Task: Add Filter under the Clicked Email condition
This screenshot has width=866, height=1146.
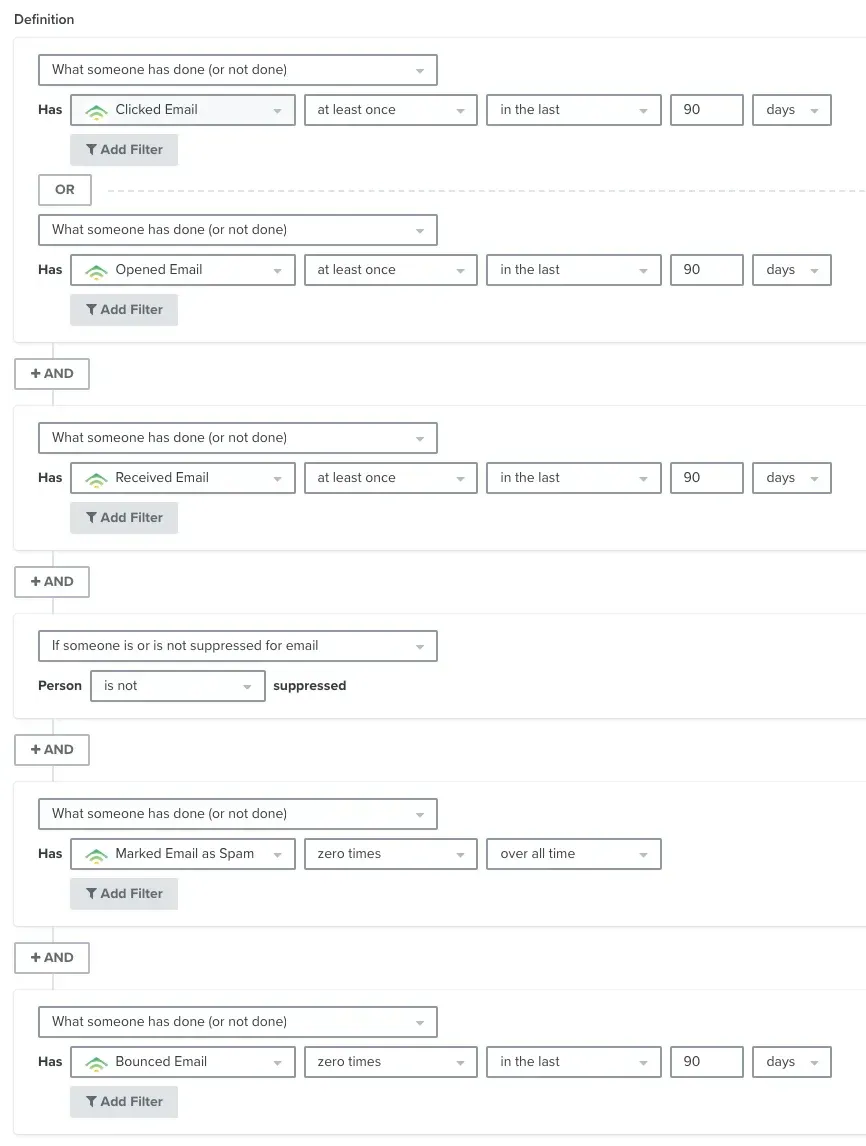Action: [124, 150]
